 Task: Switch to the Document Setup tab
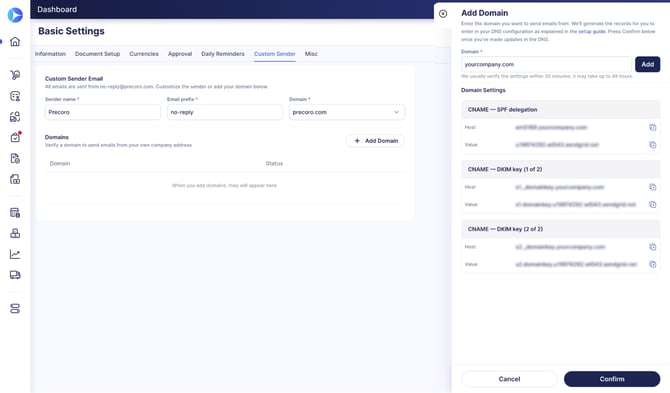click(97, 54)
